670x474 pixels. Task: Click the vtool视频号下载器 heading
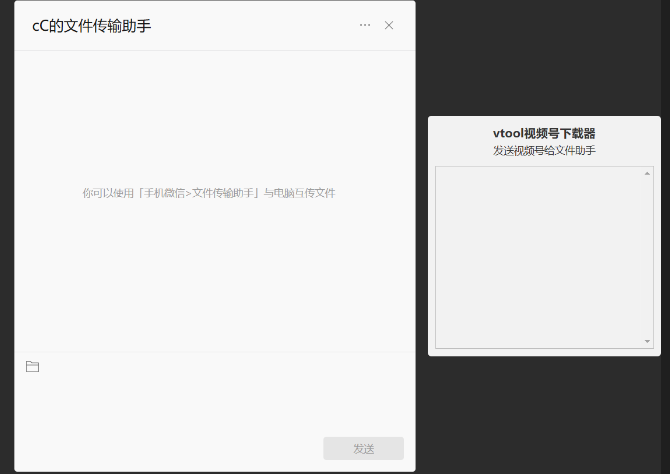pos(544,133)
